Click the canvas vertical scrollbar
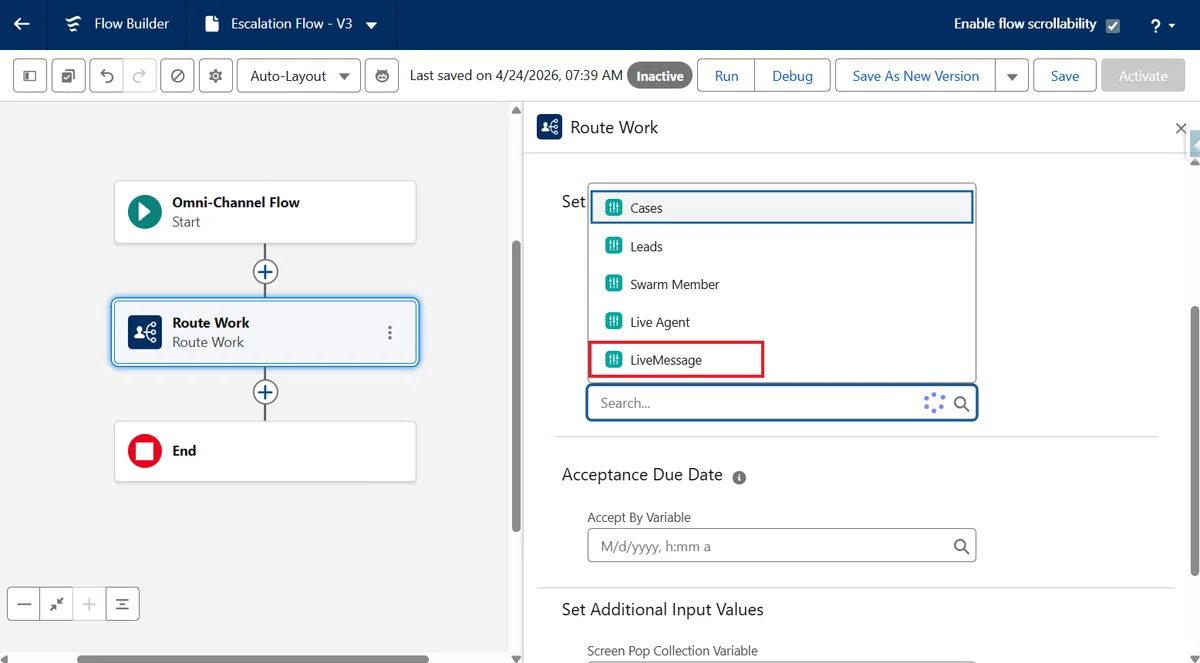This screenshot has height=663, width=1200. pos(516,385)
